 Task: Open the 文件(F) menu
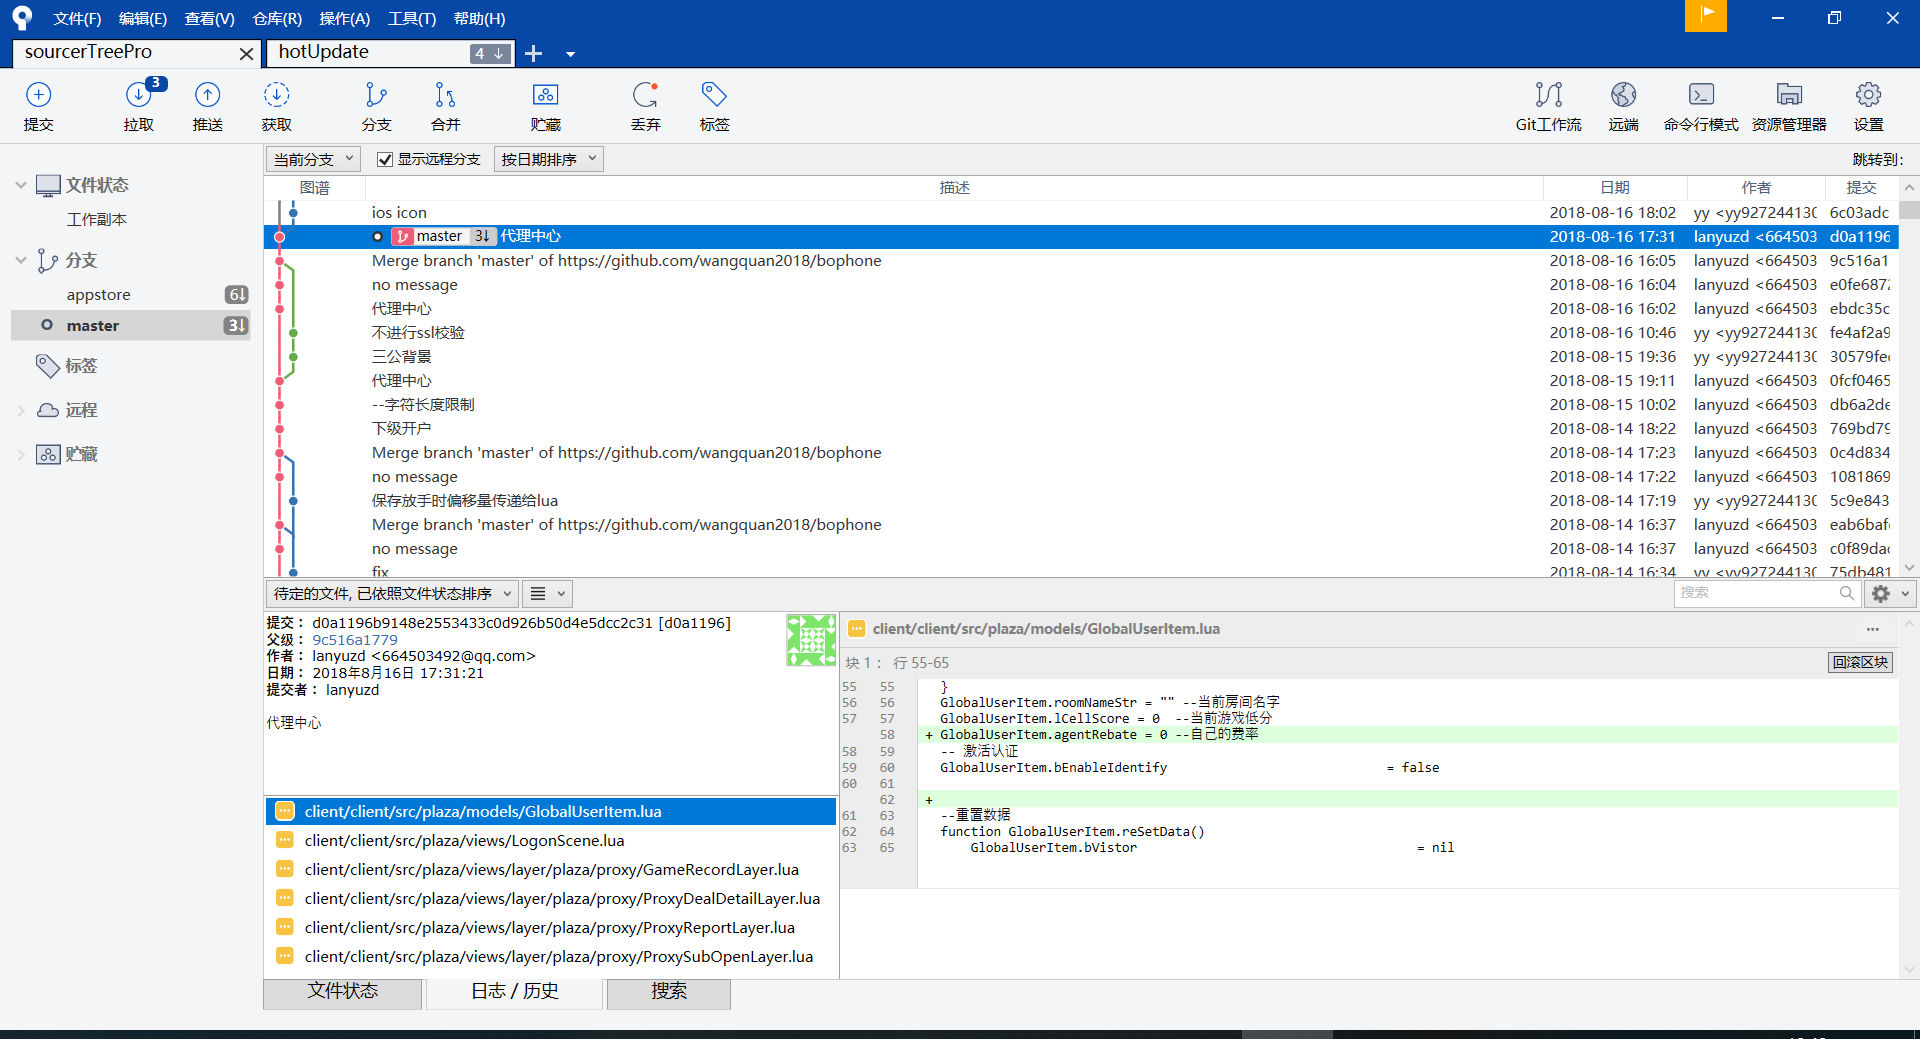[77, 18]
